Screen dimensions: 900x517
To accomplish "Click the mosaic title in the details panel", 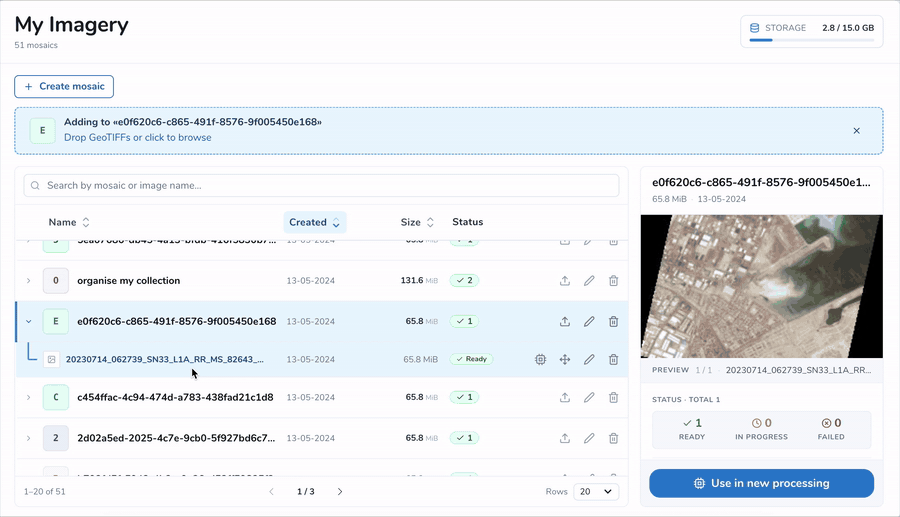I will click(x=761, y=182).
